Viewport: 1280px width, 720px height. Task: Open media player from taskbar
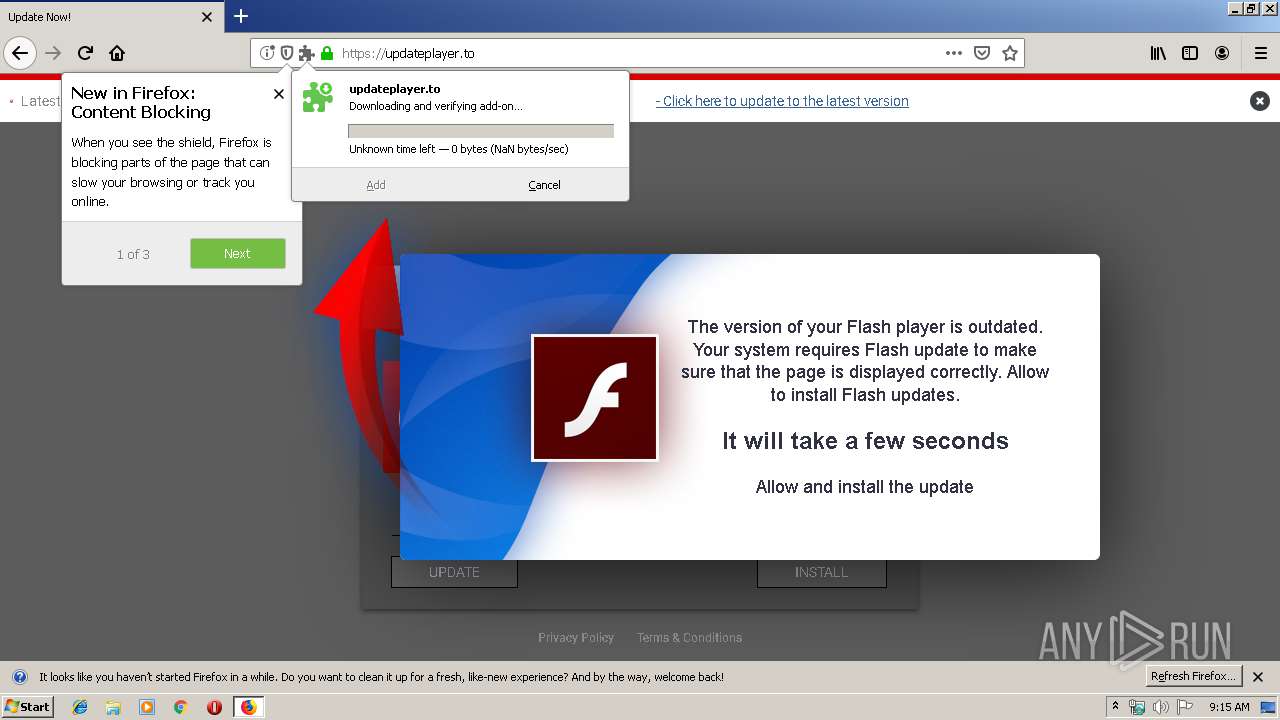pyautogui.click(x=147, y=707)
